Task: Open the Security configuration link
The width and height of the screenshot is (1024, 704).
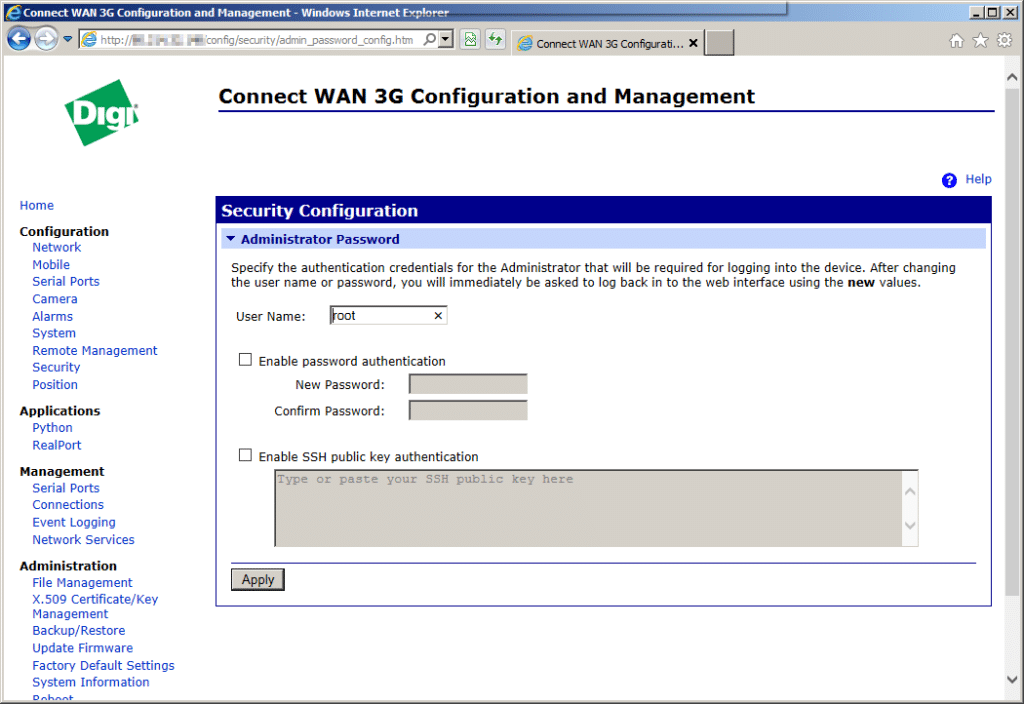Action: point(56,367)
